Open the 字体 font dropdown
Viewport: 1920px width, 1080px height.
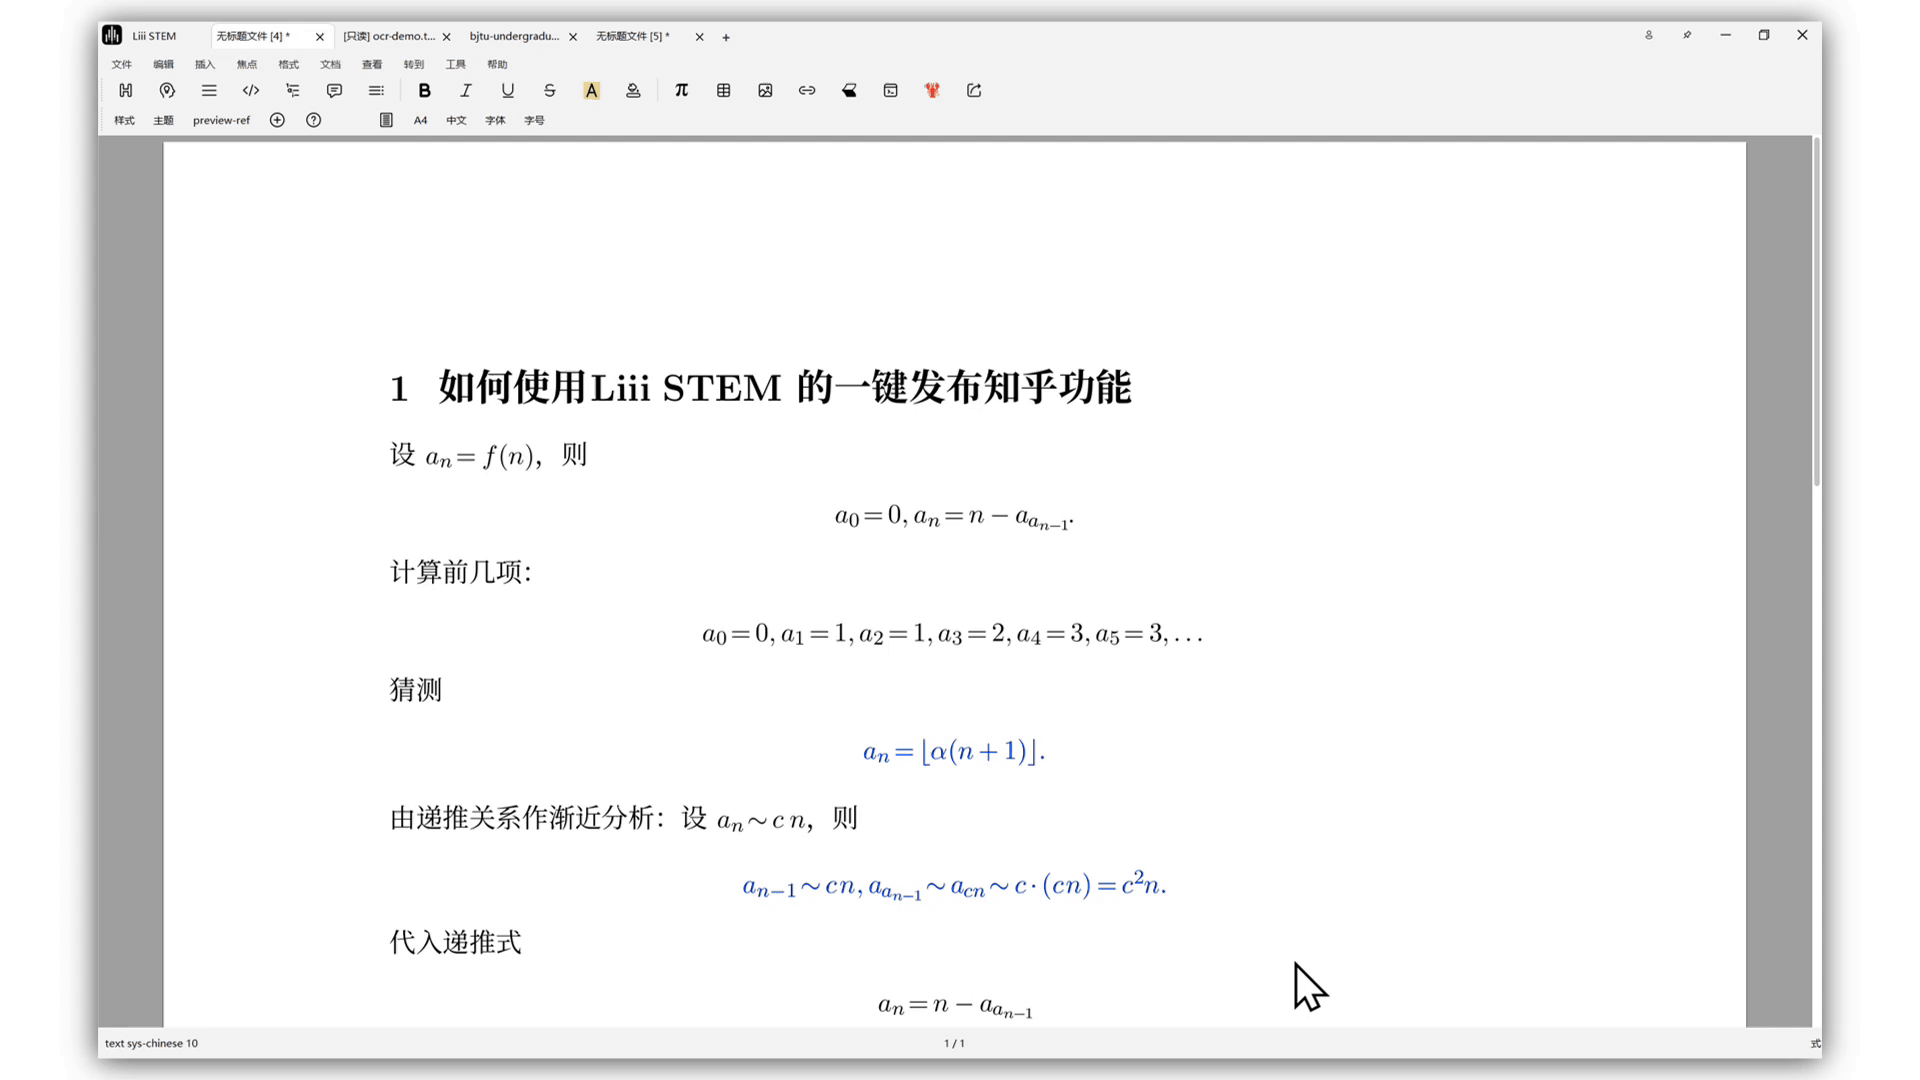coord(495,120)
